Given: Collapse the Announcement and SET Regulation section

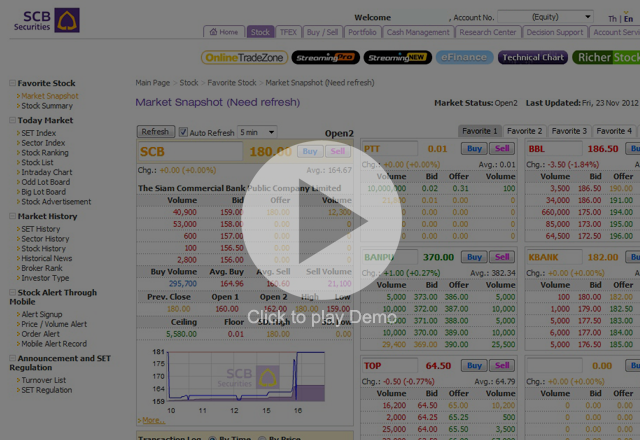Looking at the screenshot, I should coord(13,358).
